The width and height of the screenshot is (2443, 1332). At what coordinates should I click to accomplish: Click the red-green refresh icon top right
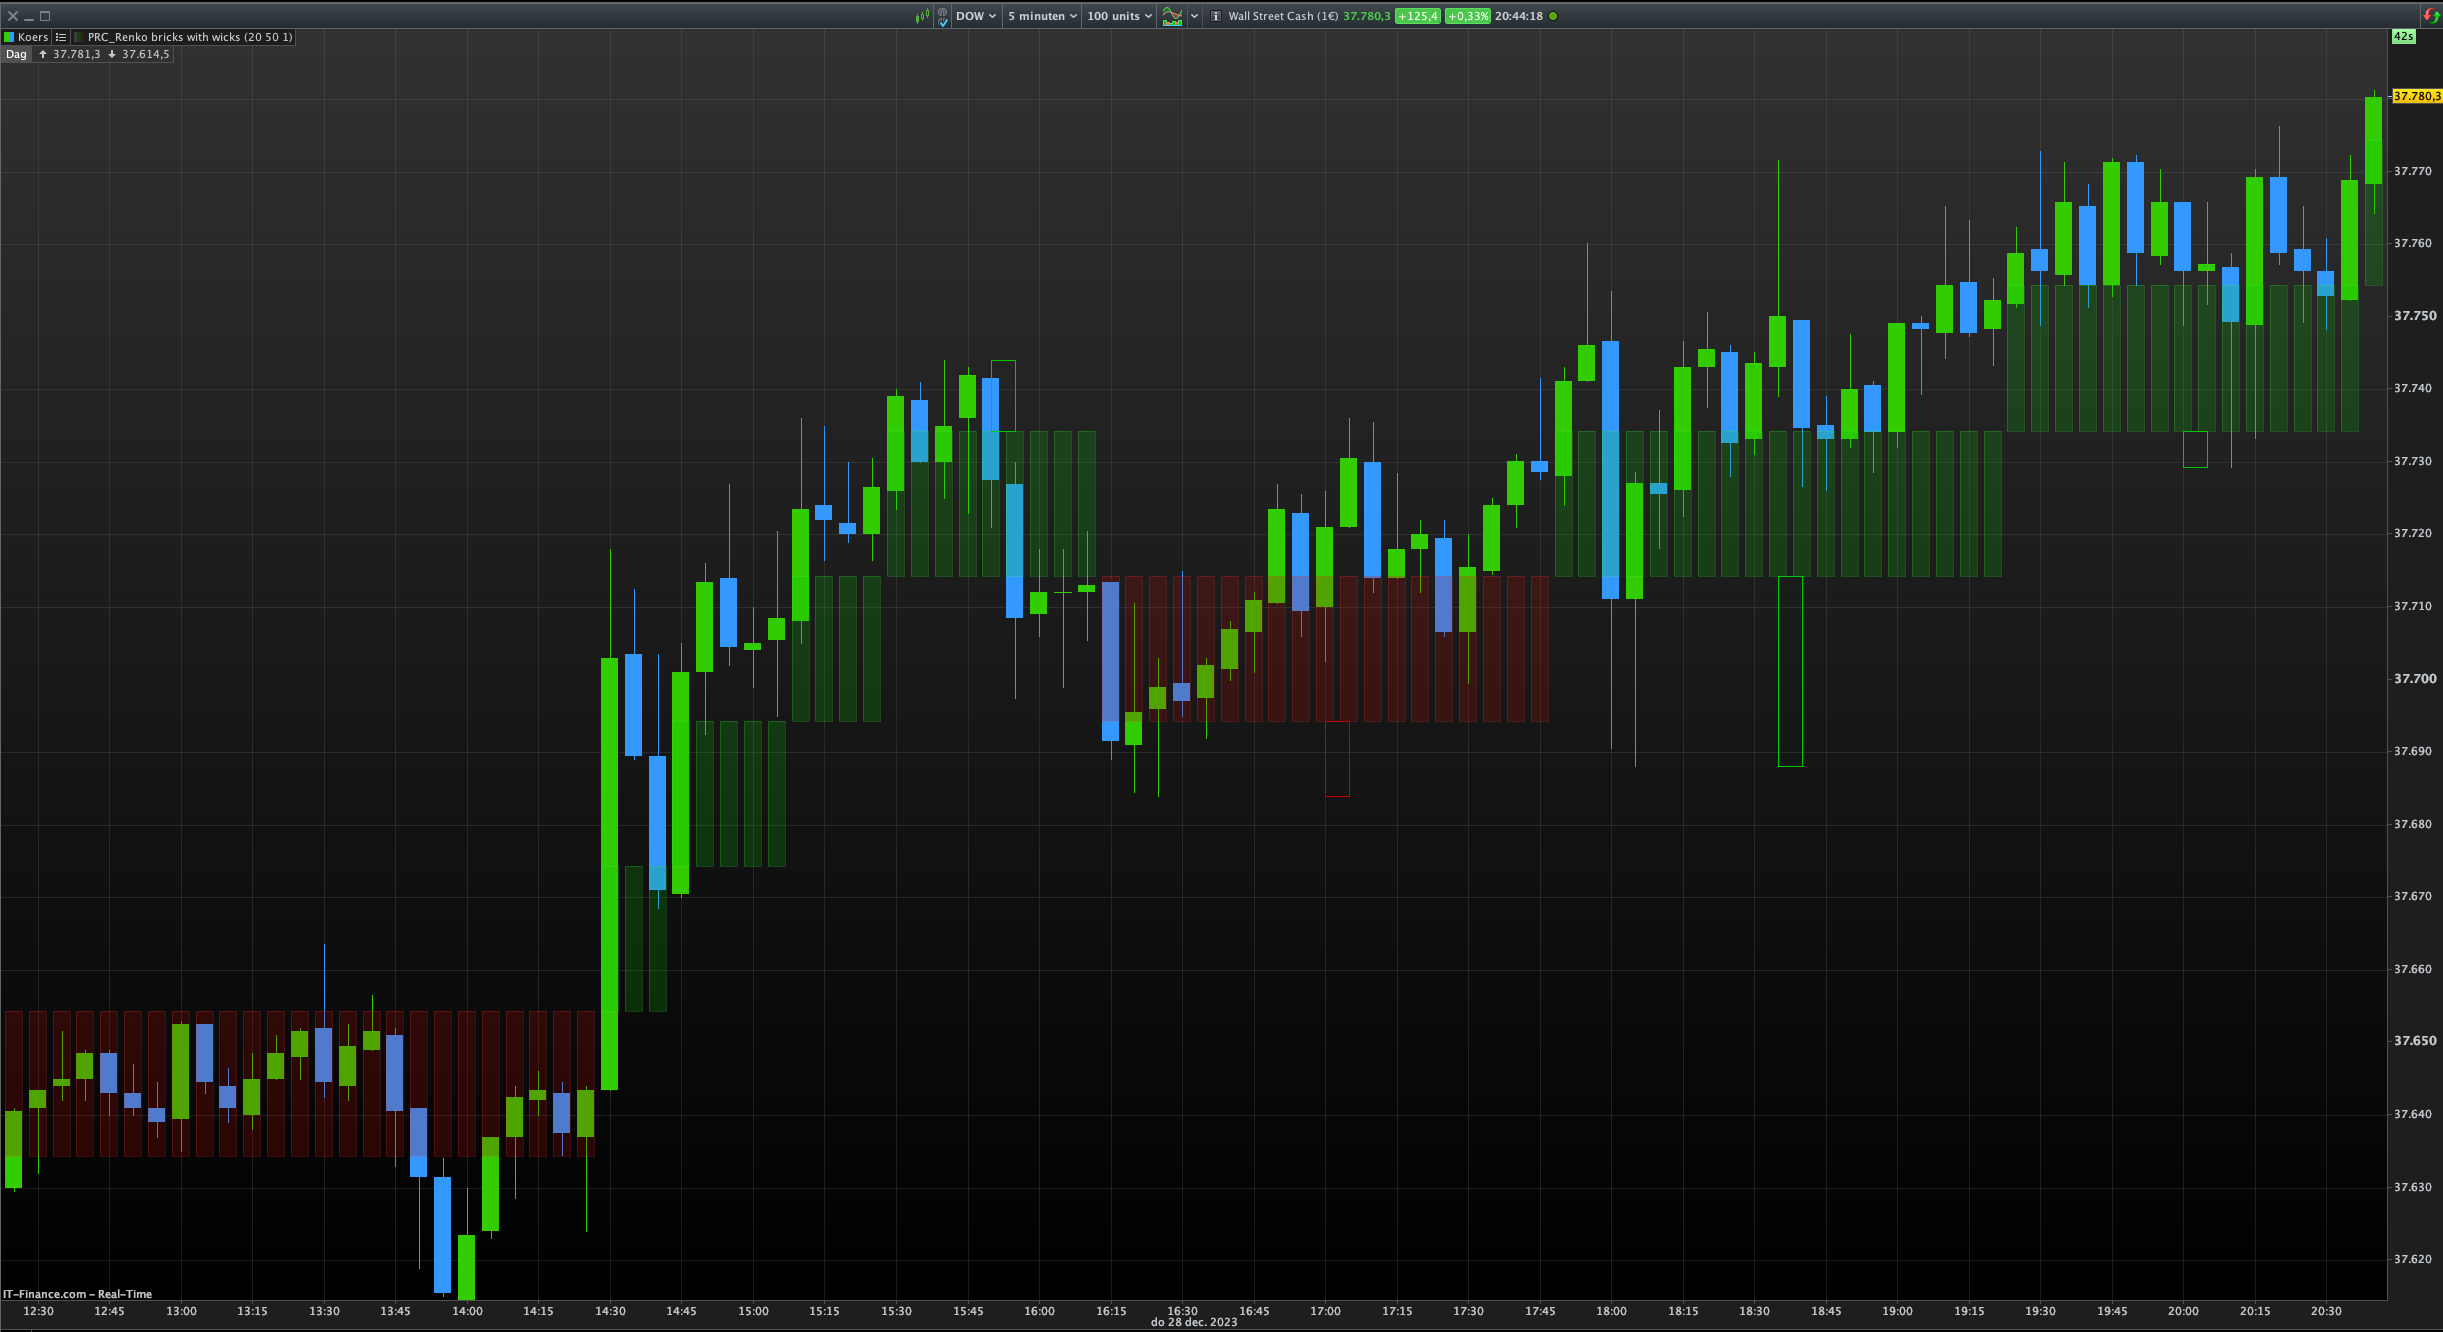coord(2431,15)
